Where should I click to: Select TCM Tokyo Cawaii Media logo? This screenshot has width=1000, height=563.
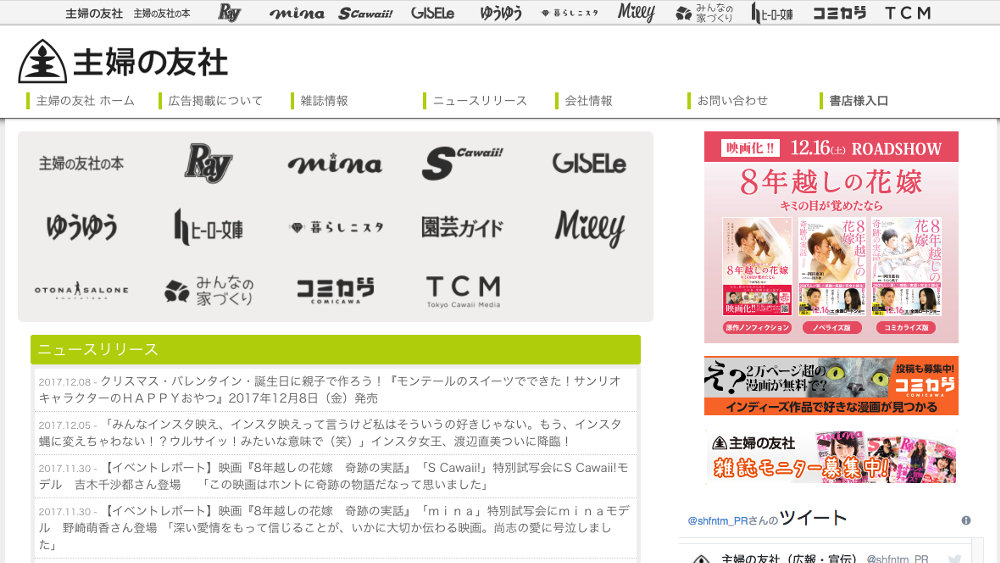pos(463,291)
